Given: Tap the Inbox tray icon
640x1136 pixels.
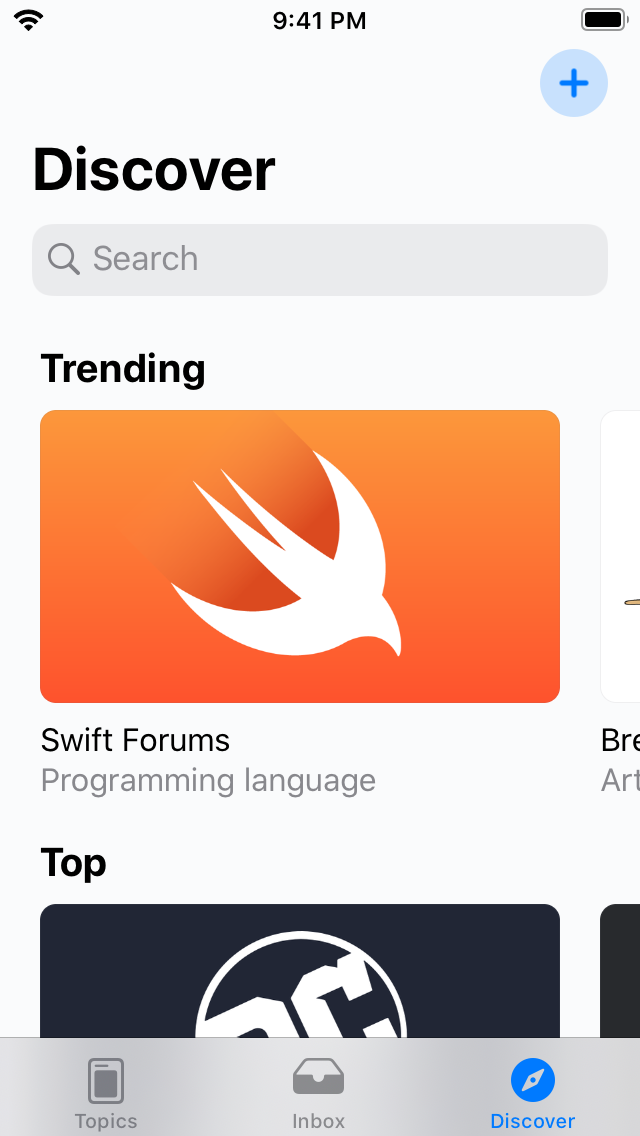Looking at the screenshot, I should (x=318, y=1078).
